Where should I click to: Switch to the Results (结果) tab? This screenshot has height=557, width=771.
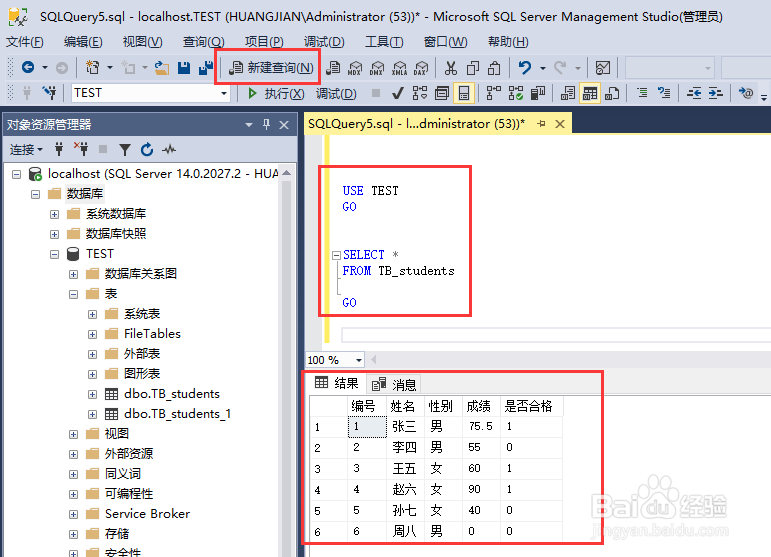pyautogui.click(x=337, y=383)
